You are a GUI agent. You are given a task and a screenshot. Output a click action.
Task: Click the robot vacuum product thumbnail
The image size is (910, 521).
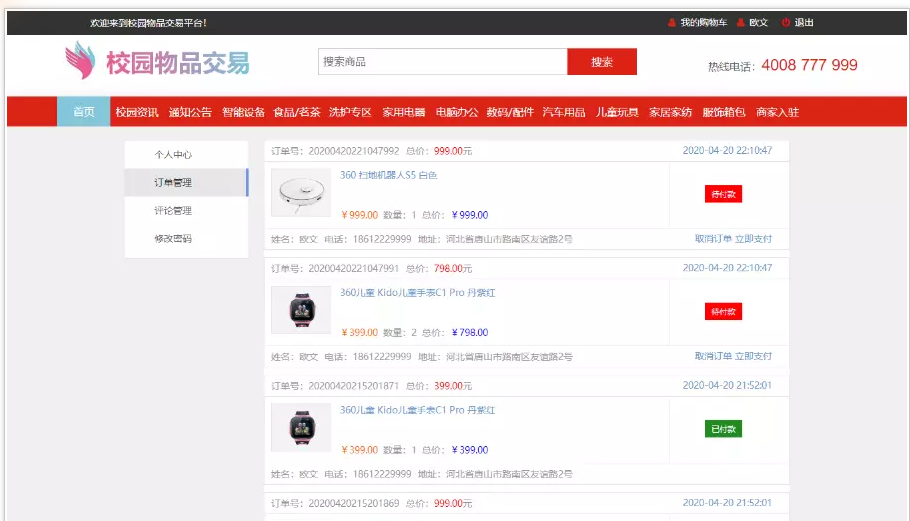point(301,193)
